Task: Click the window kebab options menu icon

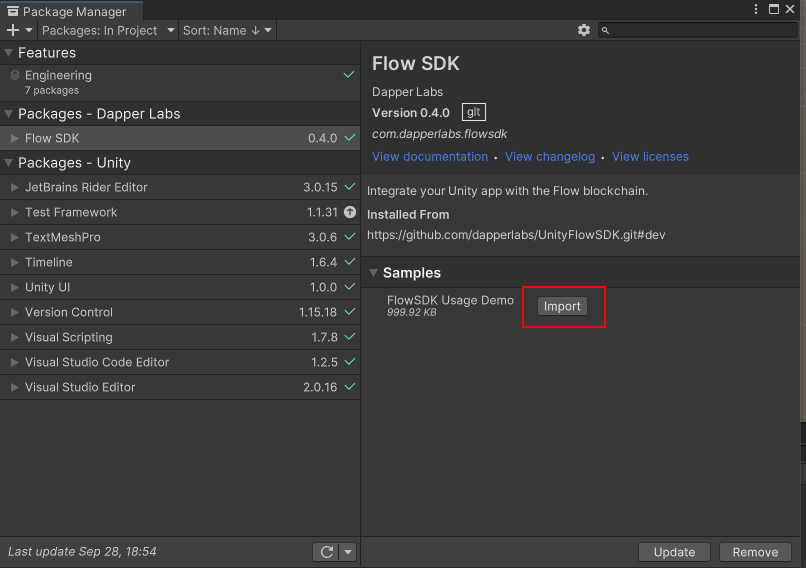Action: (x=755, y=10)
